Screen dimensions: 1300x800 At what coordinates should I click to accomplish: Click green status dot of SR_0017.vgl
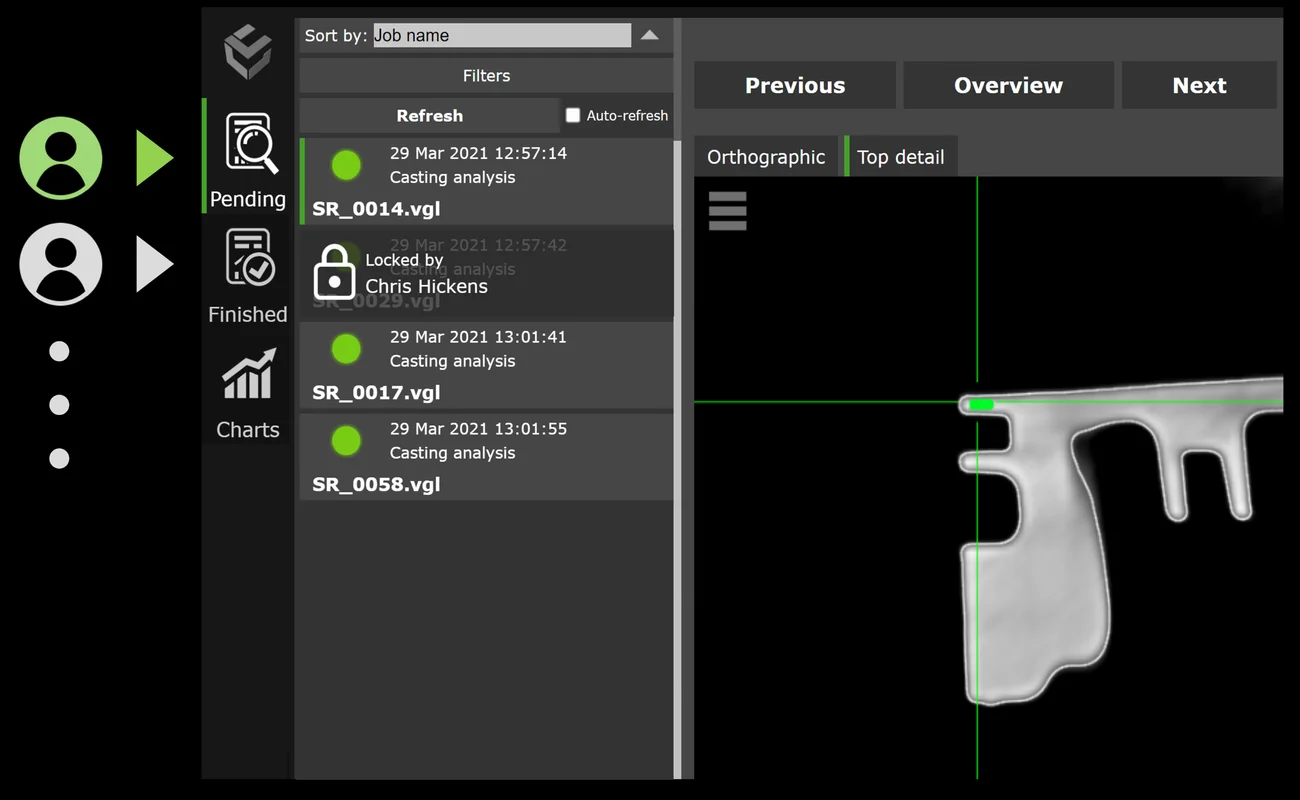346,349
